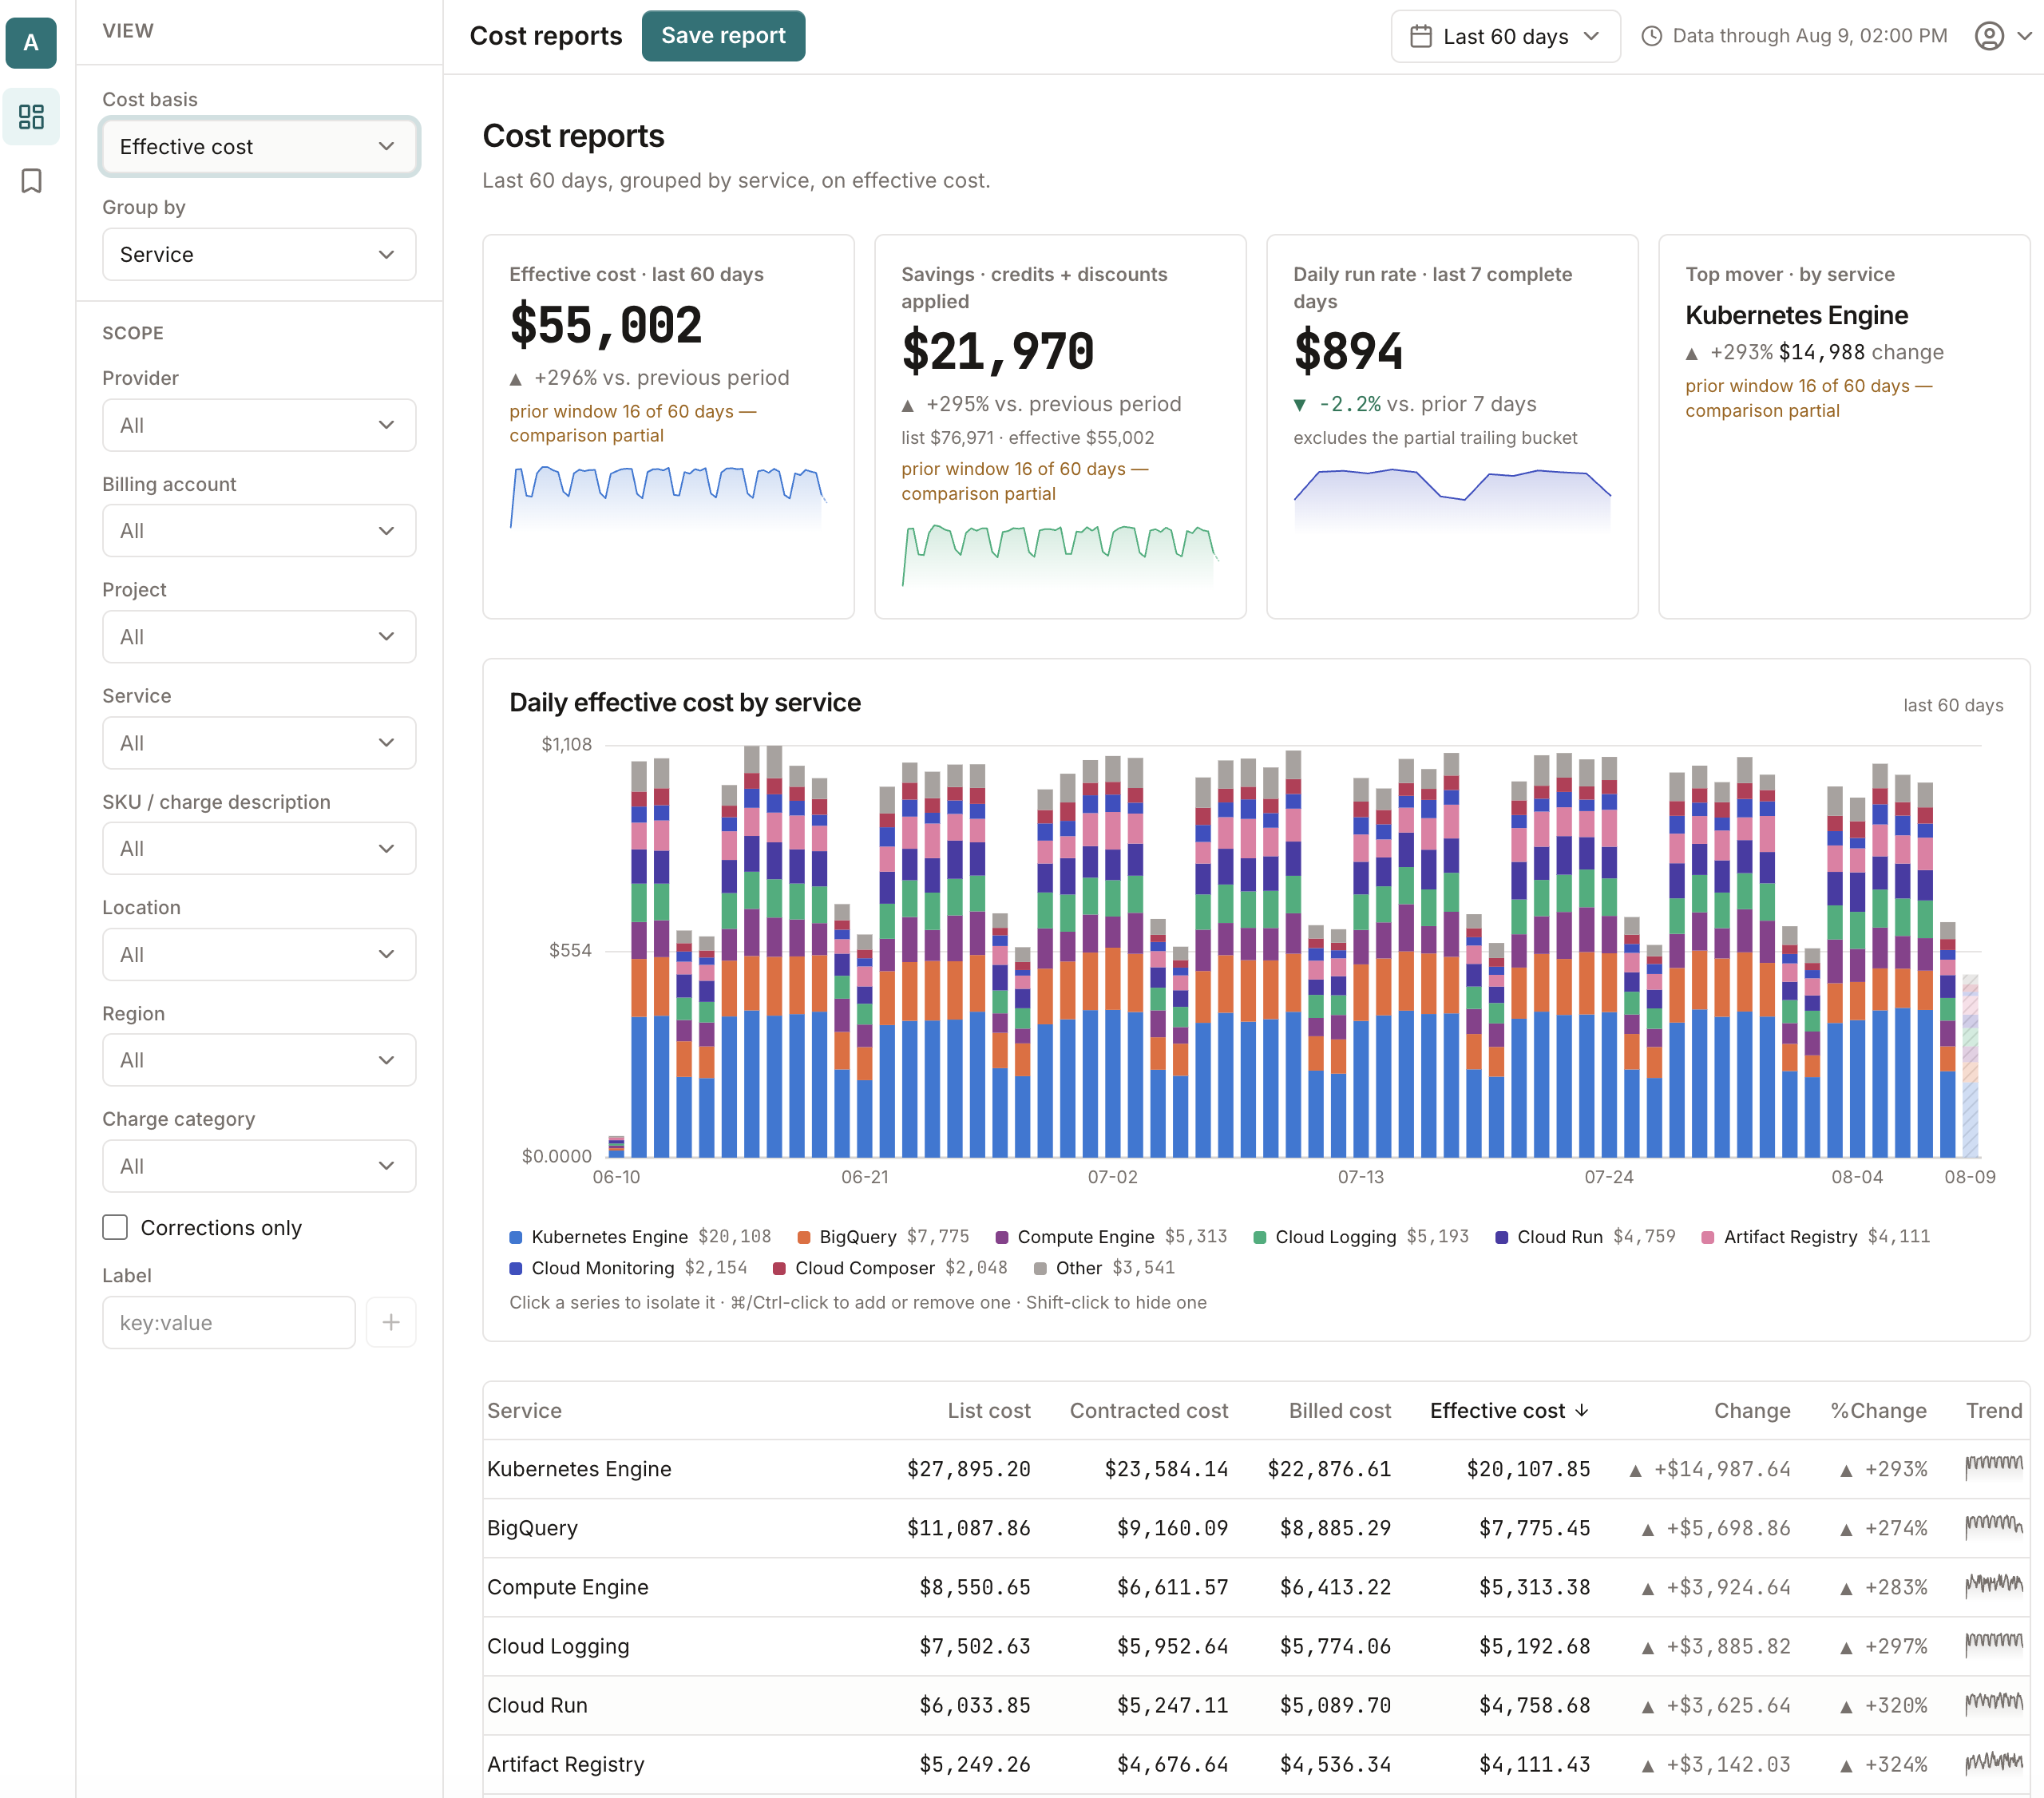Expand the Region filter dropdown
The height and width of the screenshot is (1798, 2044).
[259, 1060]
